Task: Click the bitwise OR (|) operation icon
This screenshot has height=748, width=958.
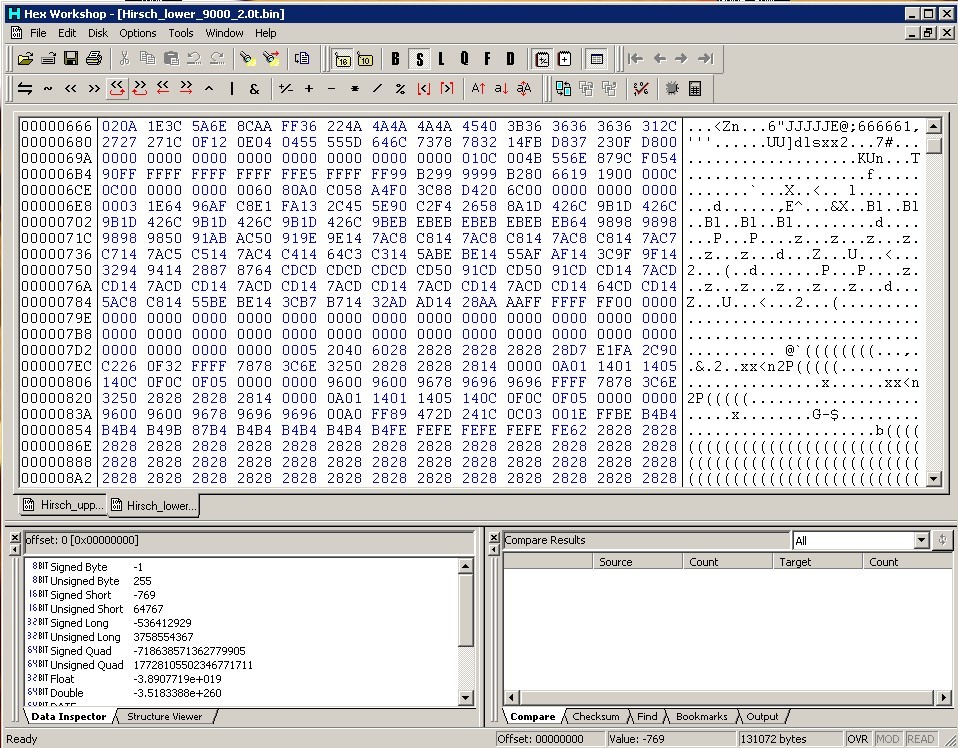Action: click(x=232, y=89)
